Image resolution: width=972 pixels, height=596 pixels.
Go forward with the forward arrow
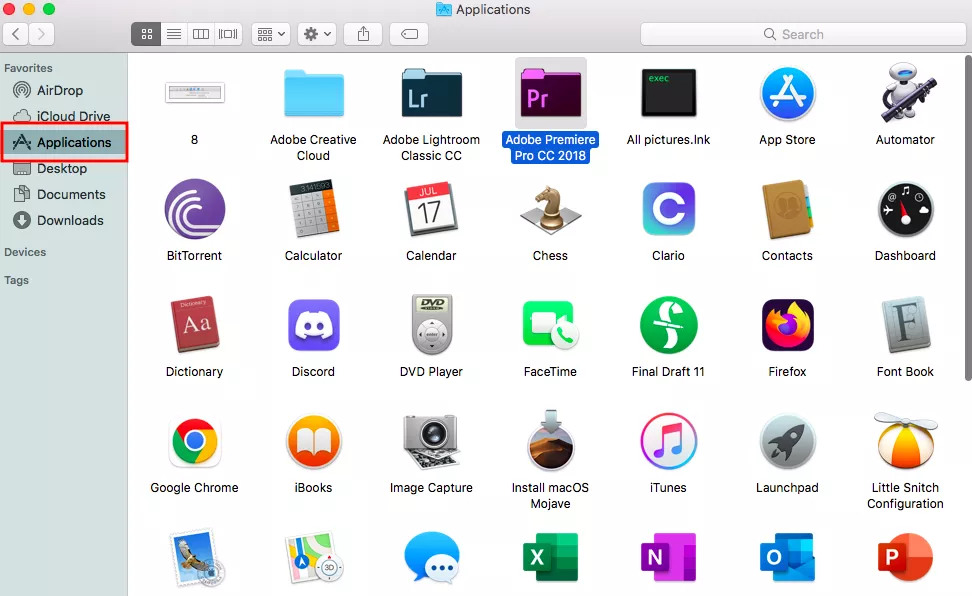tap(42, 33)
